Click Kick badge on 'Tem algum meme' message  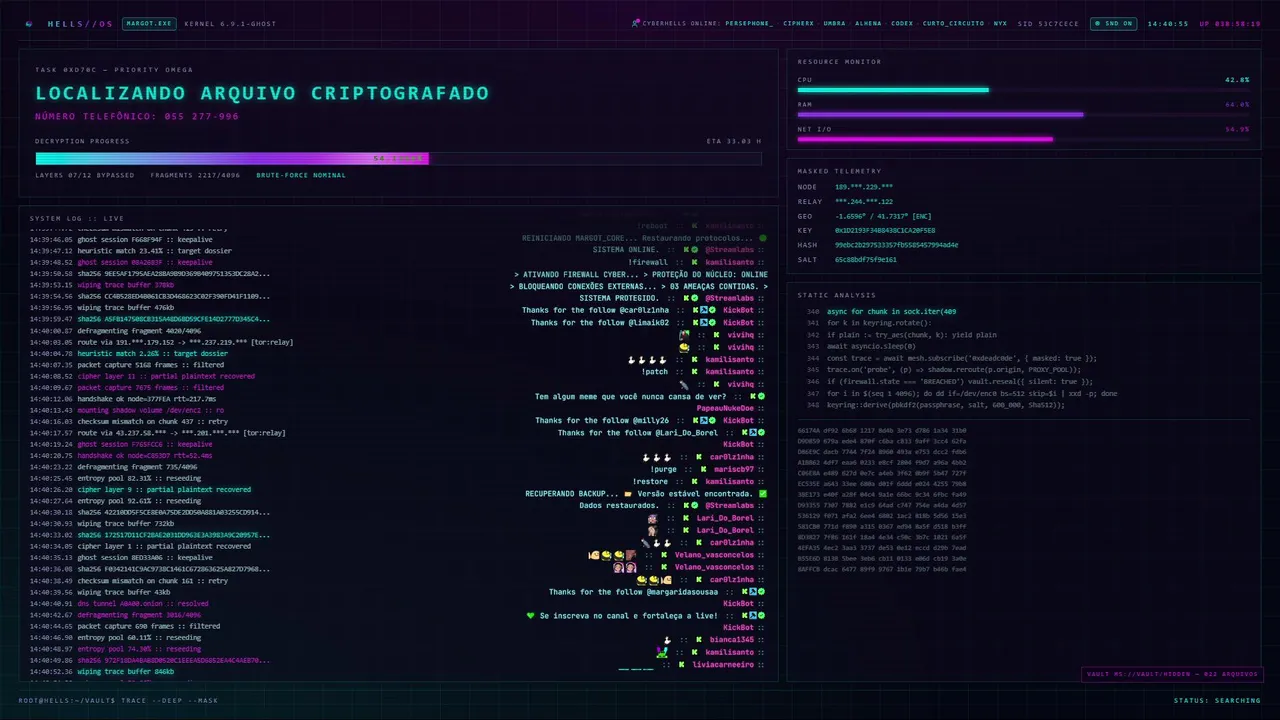[753, 396]
